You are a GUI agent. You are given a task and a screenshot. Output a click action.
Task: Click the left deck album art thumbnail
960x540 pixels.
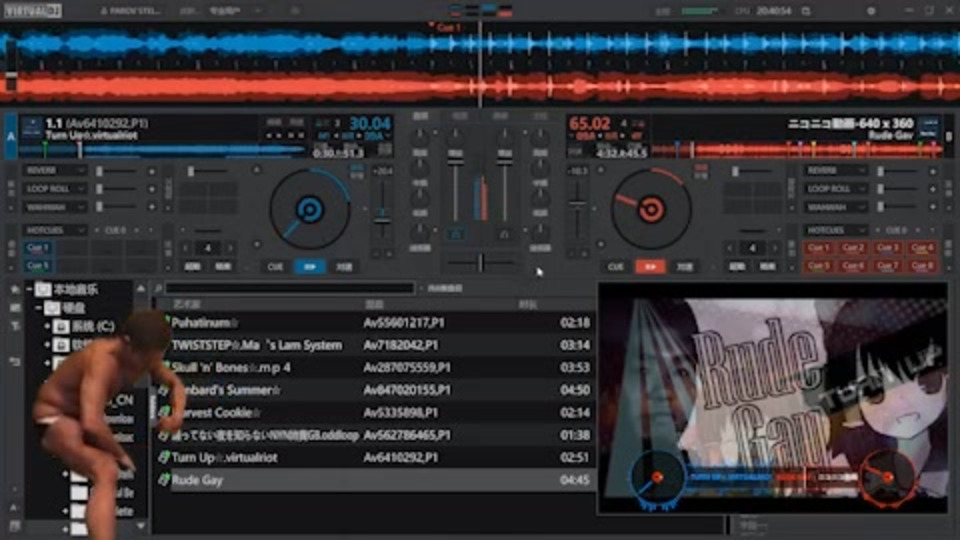pos(31,127)
